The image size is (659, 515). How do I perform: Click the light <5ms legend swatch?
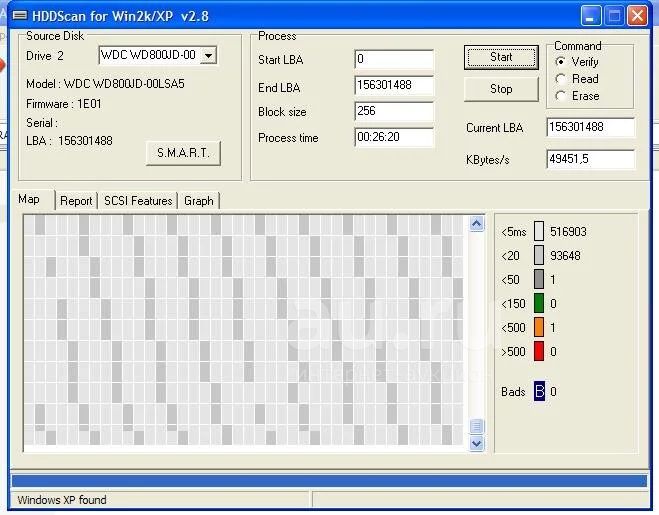point(539,231)
